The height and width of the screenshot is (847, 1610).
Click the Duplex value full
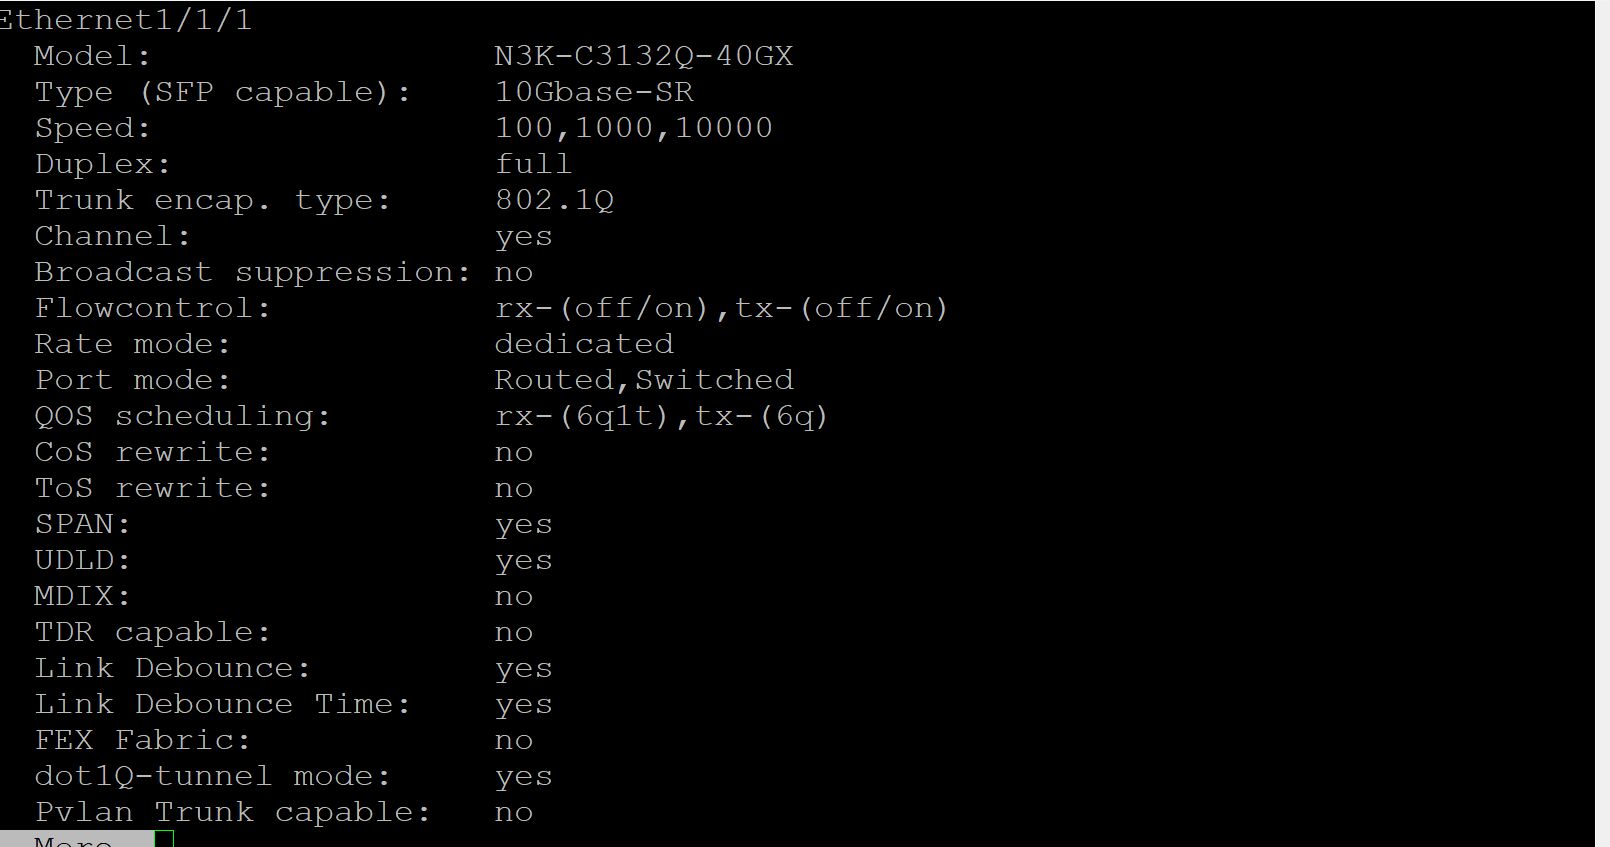(534, 164)
